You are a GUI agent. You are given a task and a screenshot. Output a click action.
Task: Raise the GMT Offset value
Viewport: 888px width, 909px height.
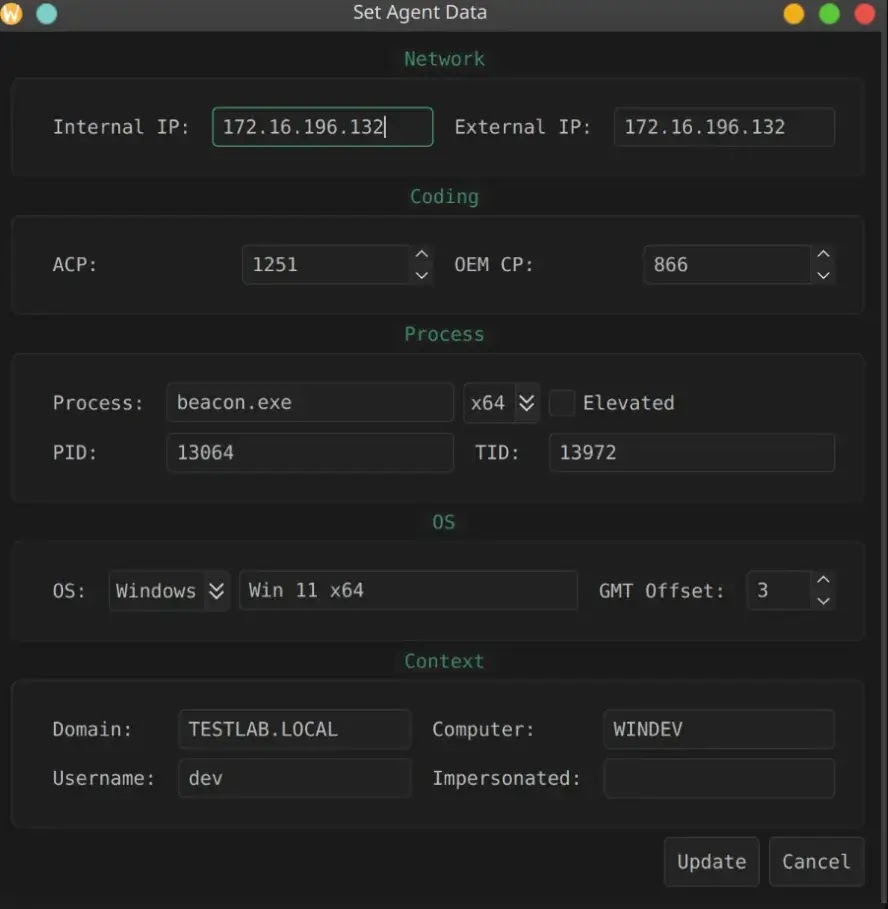click(823, 580)
